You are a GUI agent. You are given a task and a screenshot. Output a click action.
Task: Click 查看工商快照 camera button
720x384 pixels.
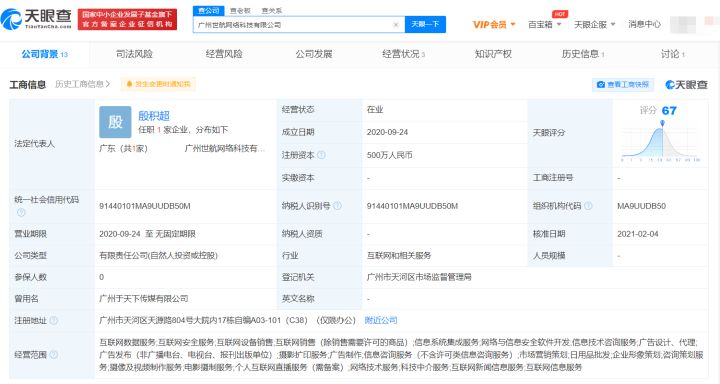tap(623, 85)
